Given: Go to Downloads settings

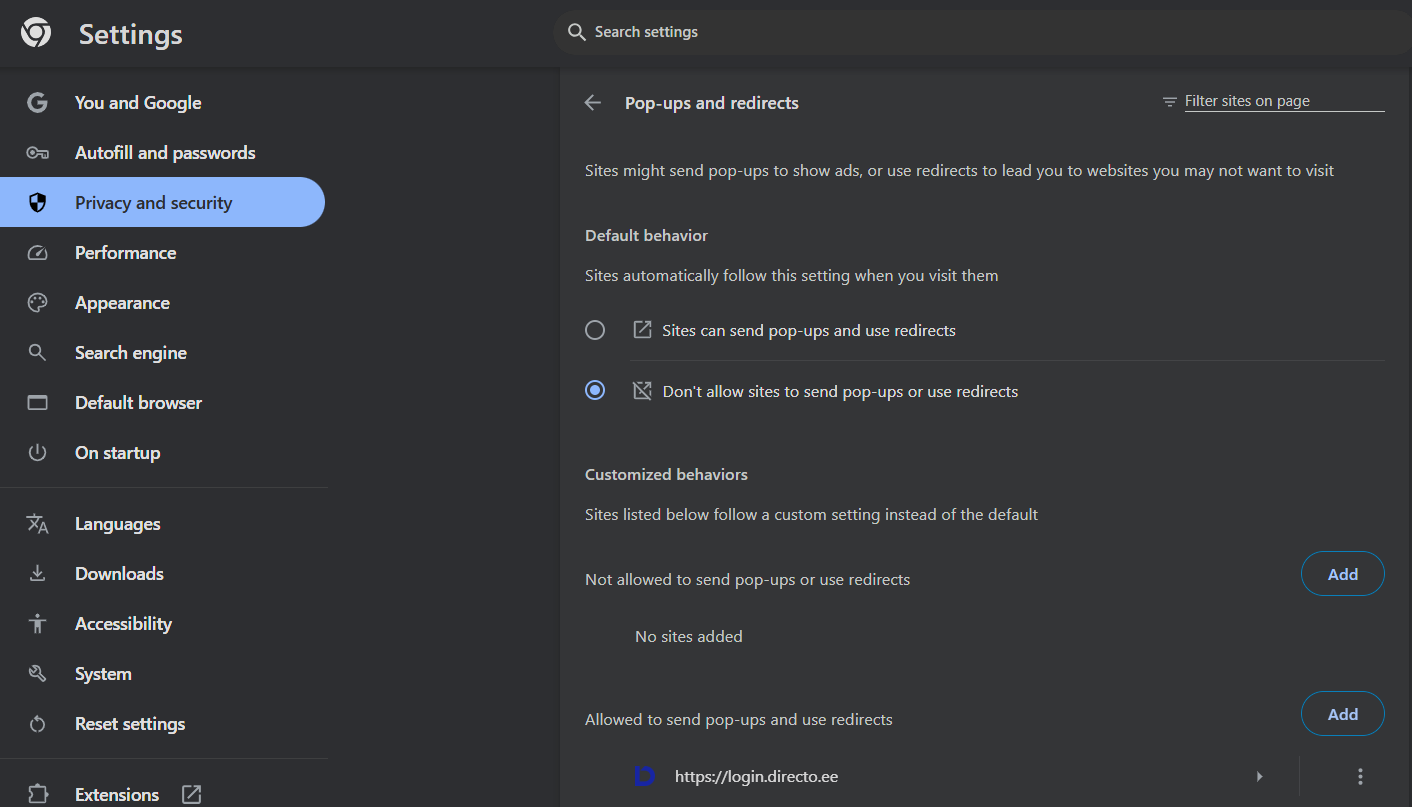Looking at the screenshot, I should (119, 574).
